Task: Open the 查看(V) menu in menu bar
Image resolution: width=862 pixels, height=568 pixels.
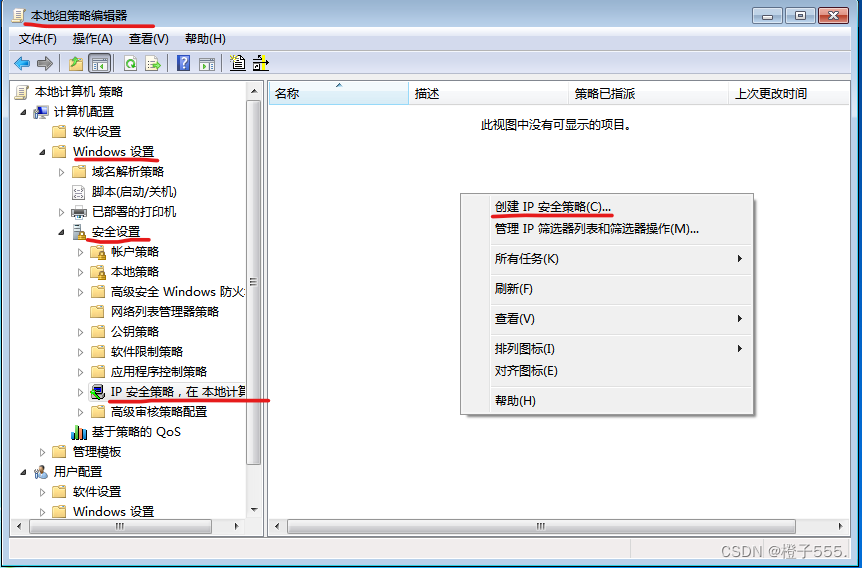Action: 148,39
